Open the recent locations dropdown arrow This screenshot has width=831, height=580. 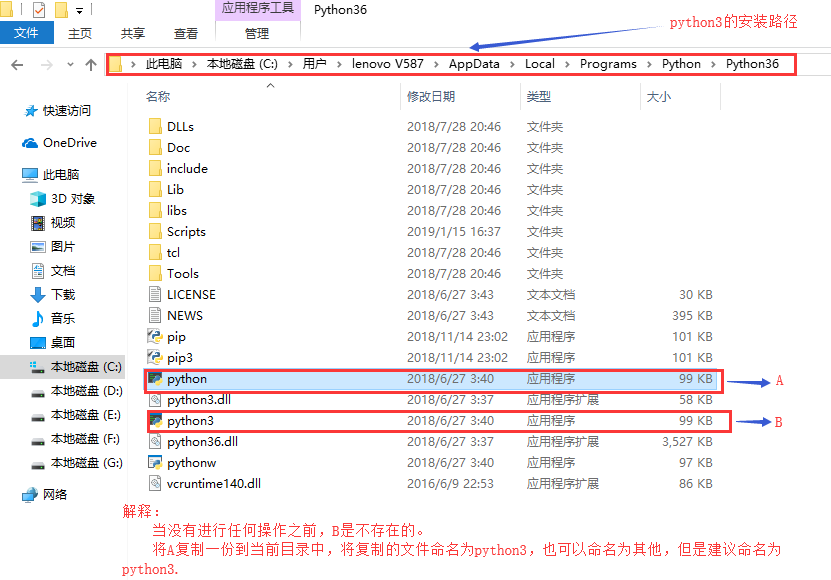point(70,65)
